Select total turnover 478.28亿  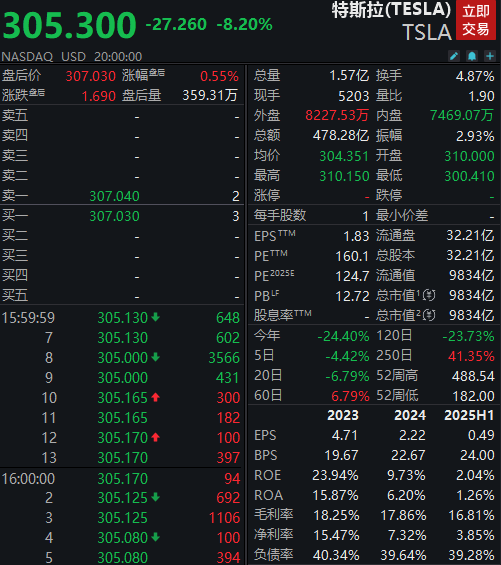pos(341,135)
